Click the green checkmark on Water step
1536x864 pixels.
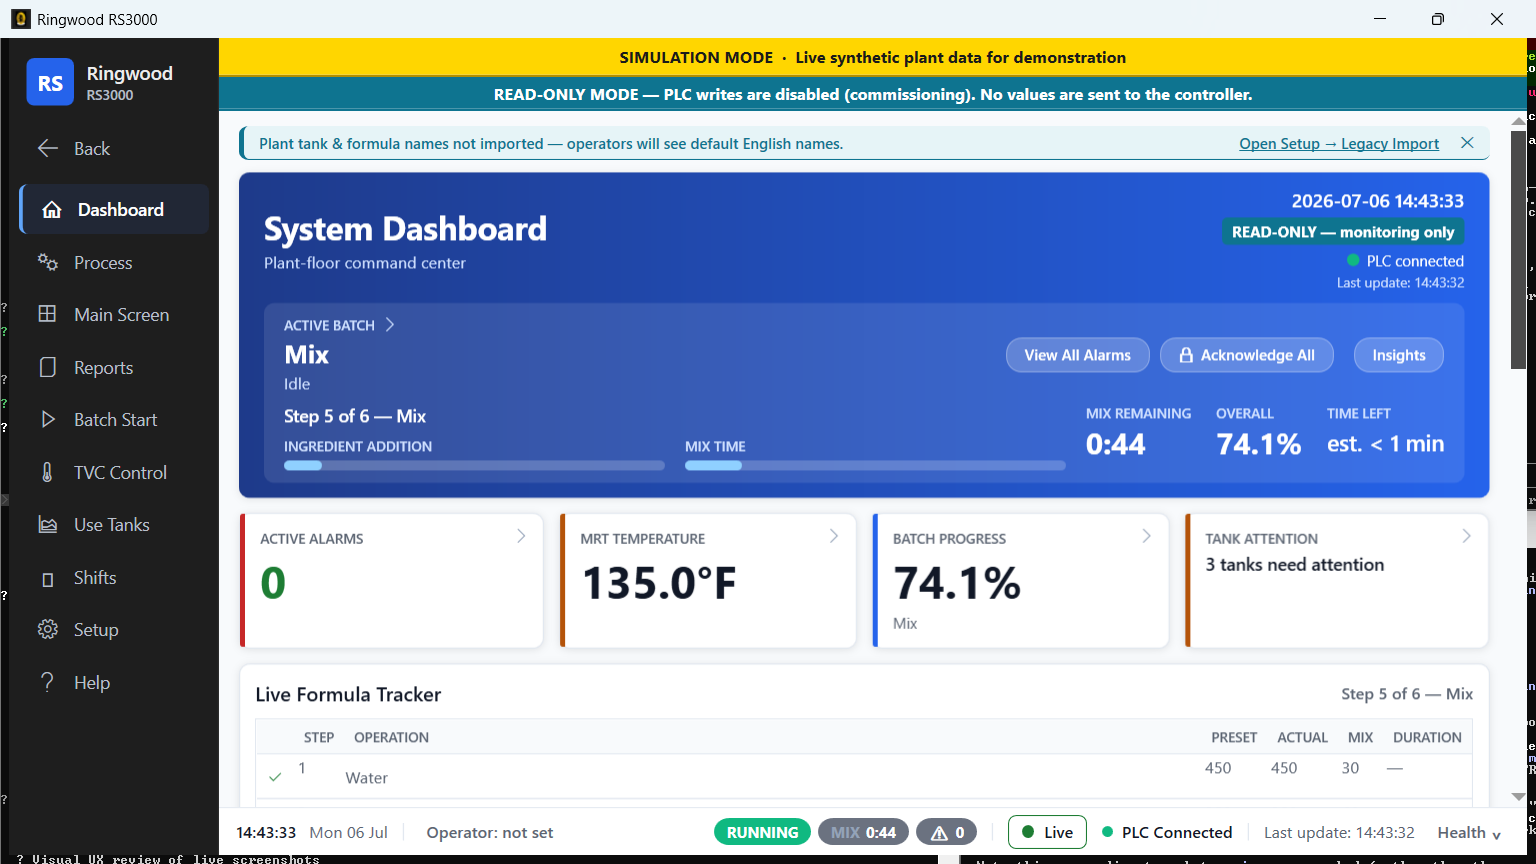pos(275,777)
